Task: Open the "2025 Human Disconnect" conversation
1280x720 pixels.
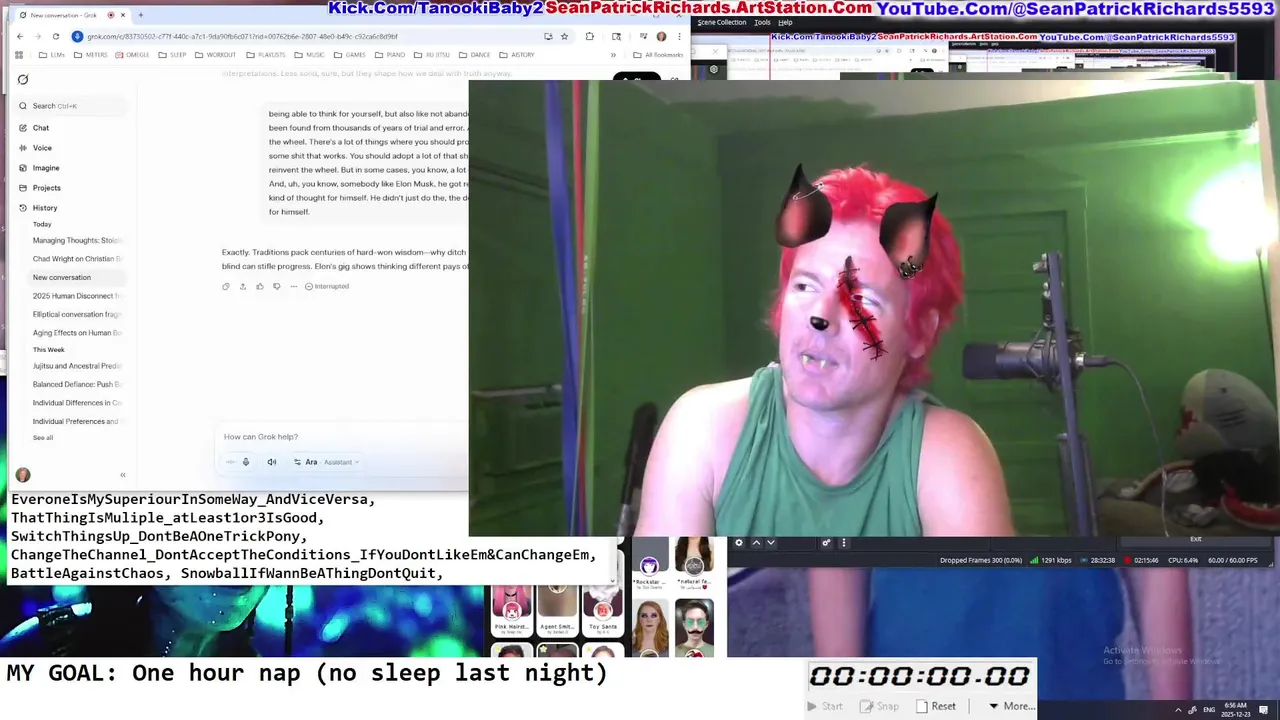Action: (x=77, y=296)
